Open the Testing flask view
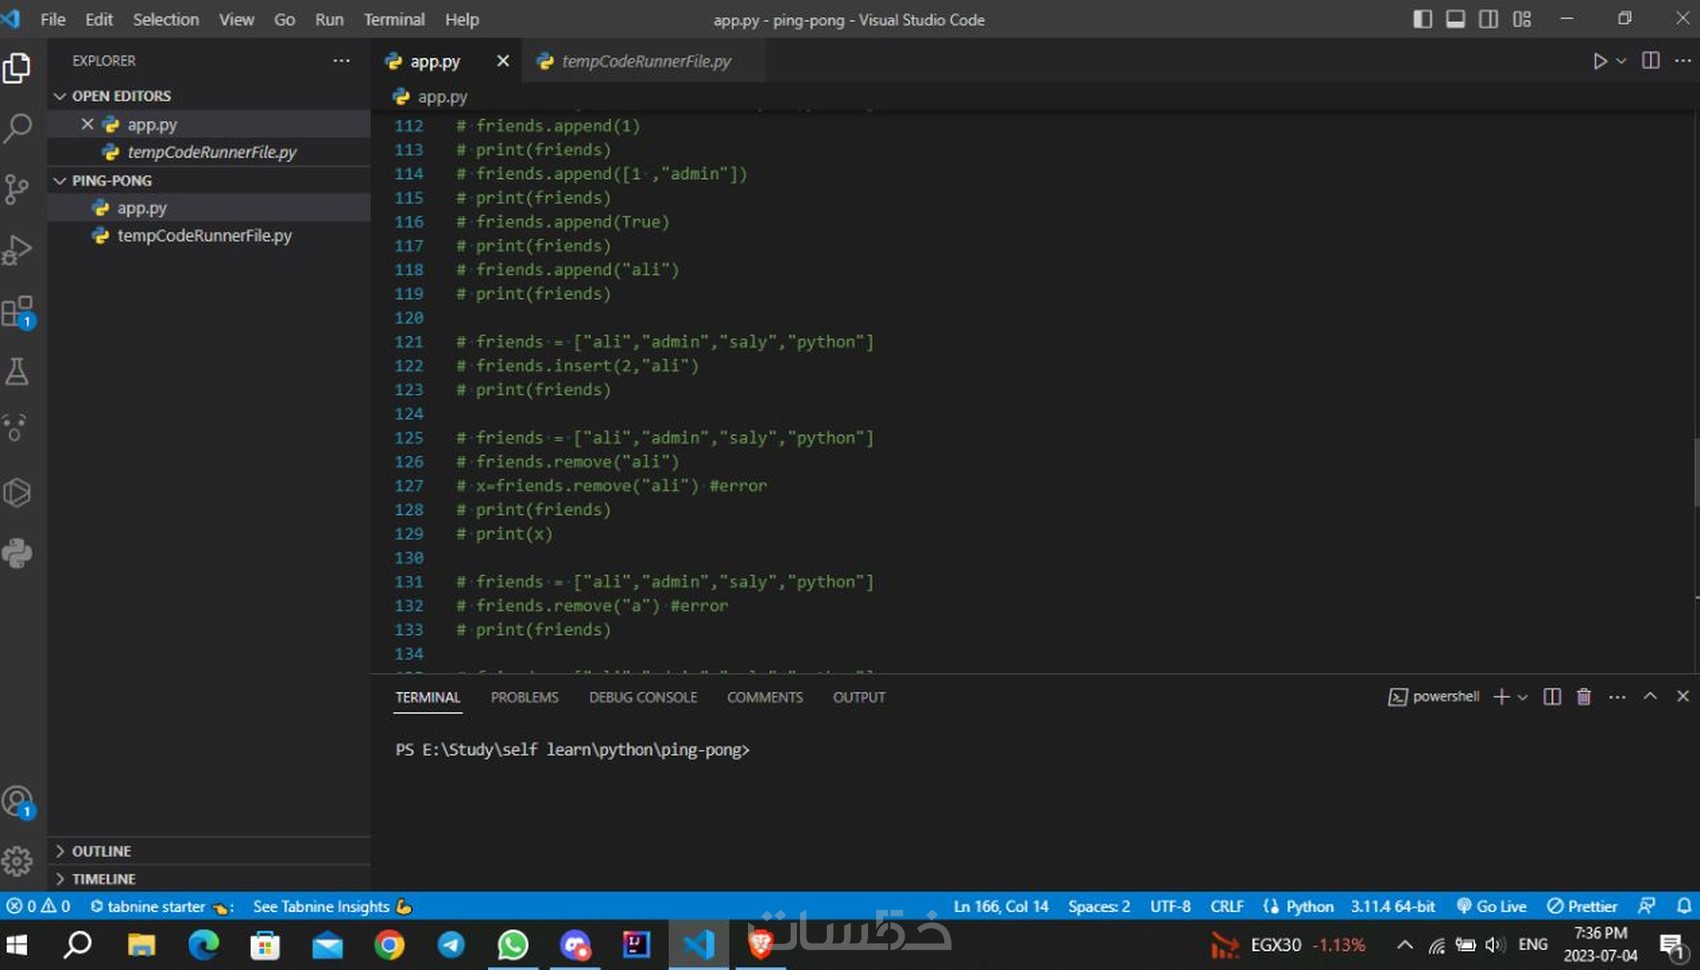Image resolution: width=1700 pixels, height=970 pixels. point(17,372)
